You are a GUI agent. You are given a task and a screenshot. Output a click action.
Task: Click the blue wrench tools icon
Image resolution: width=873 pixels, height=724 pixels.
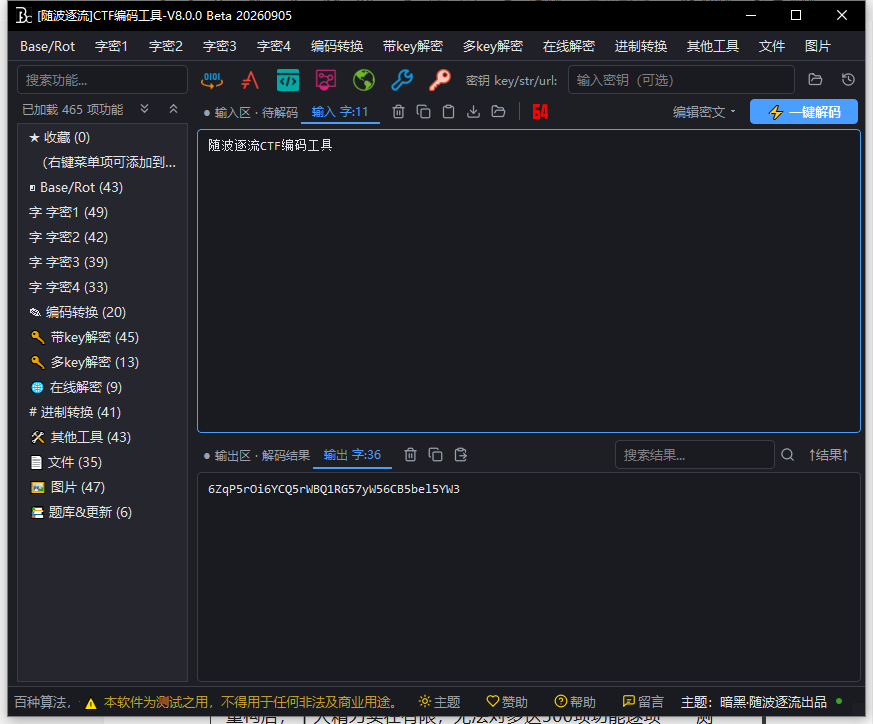pyautogui.click(x=401, y=80)
